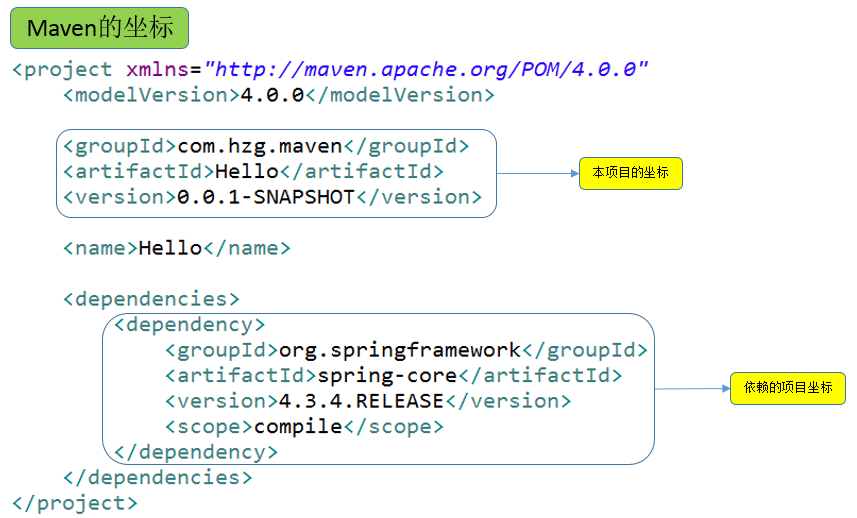Click the opening <project tag text

click(x=62, y=69)
